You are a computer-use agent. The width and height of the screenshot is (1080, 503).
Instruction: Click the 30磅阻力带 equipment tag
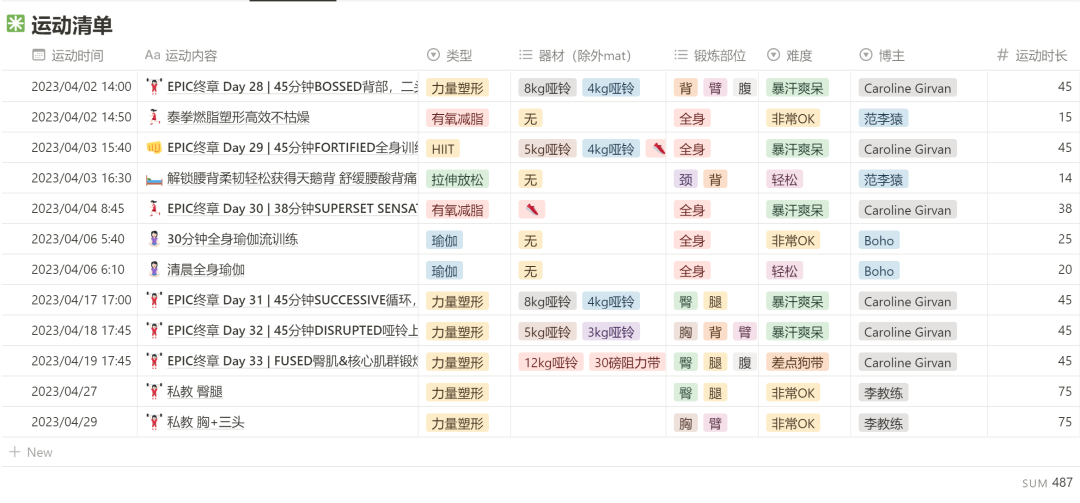(x=627, y=362)
